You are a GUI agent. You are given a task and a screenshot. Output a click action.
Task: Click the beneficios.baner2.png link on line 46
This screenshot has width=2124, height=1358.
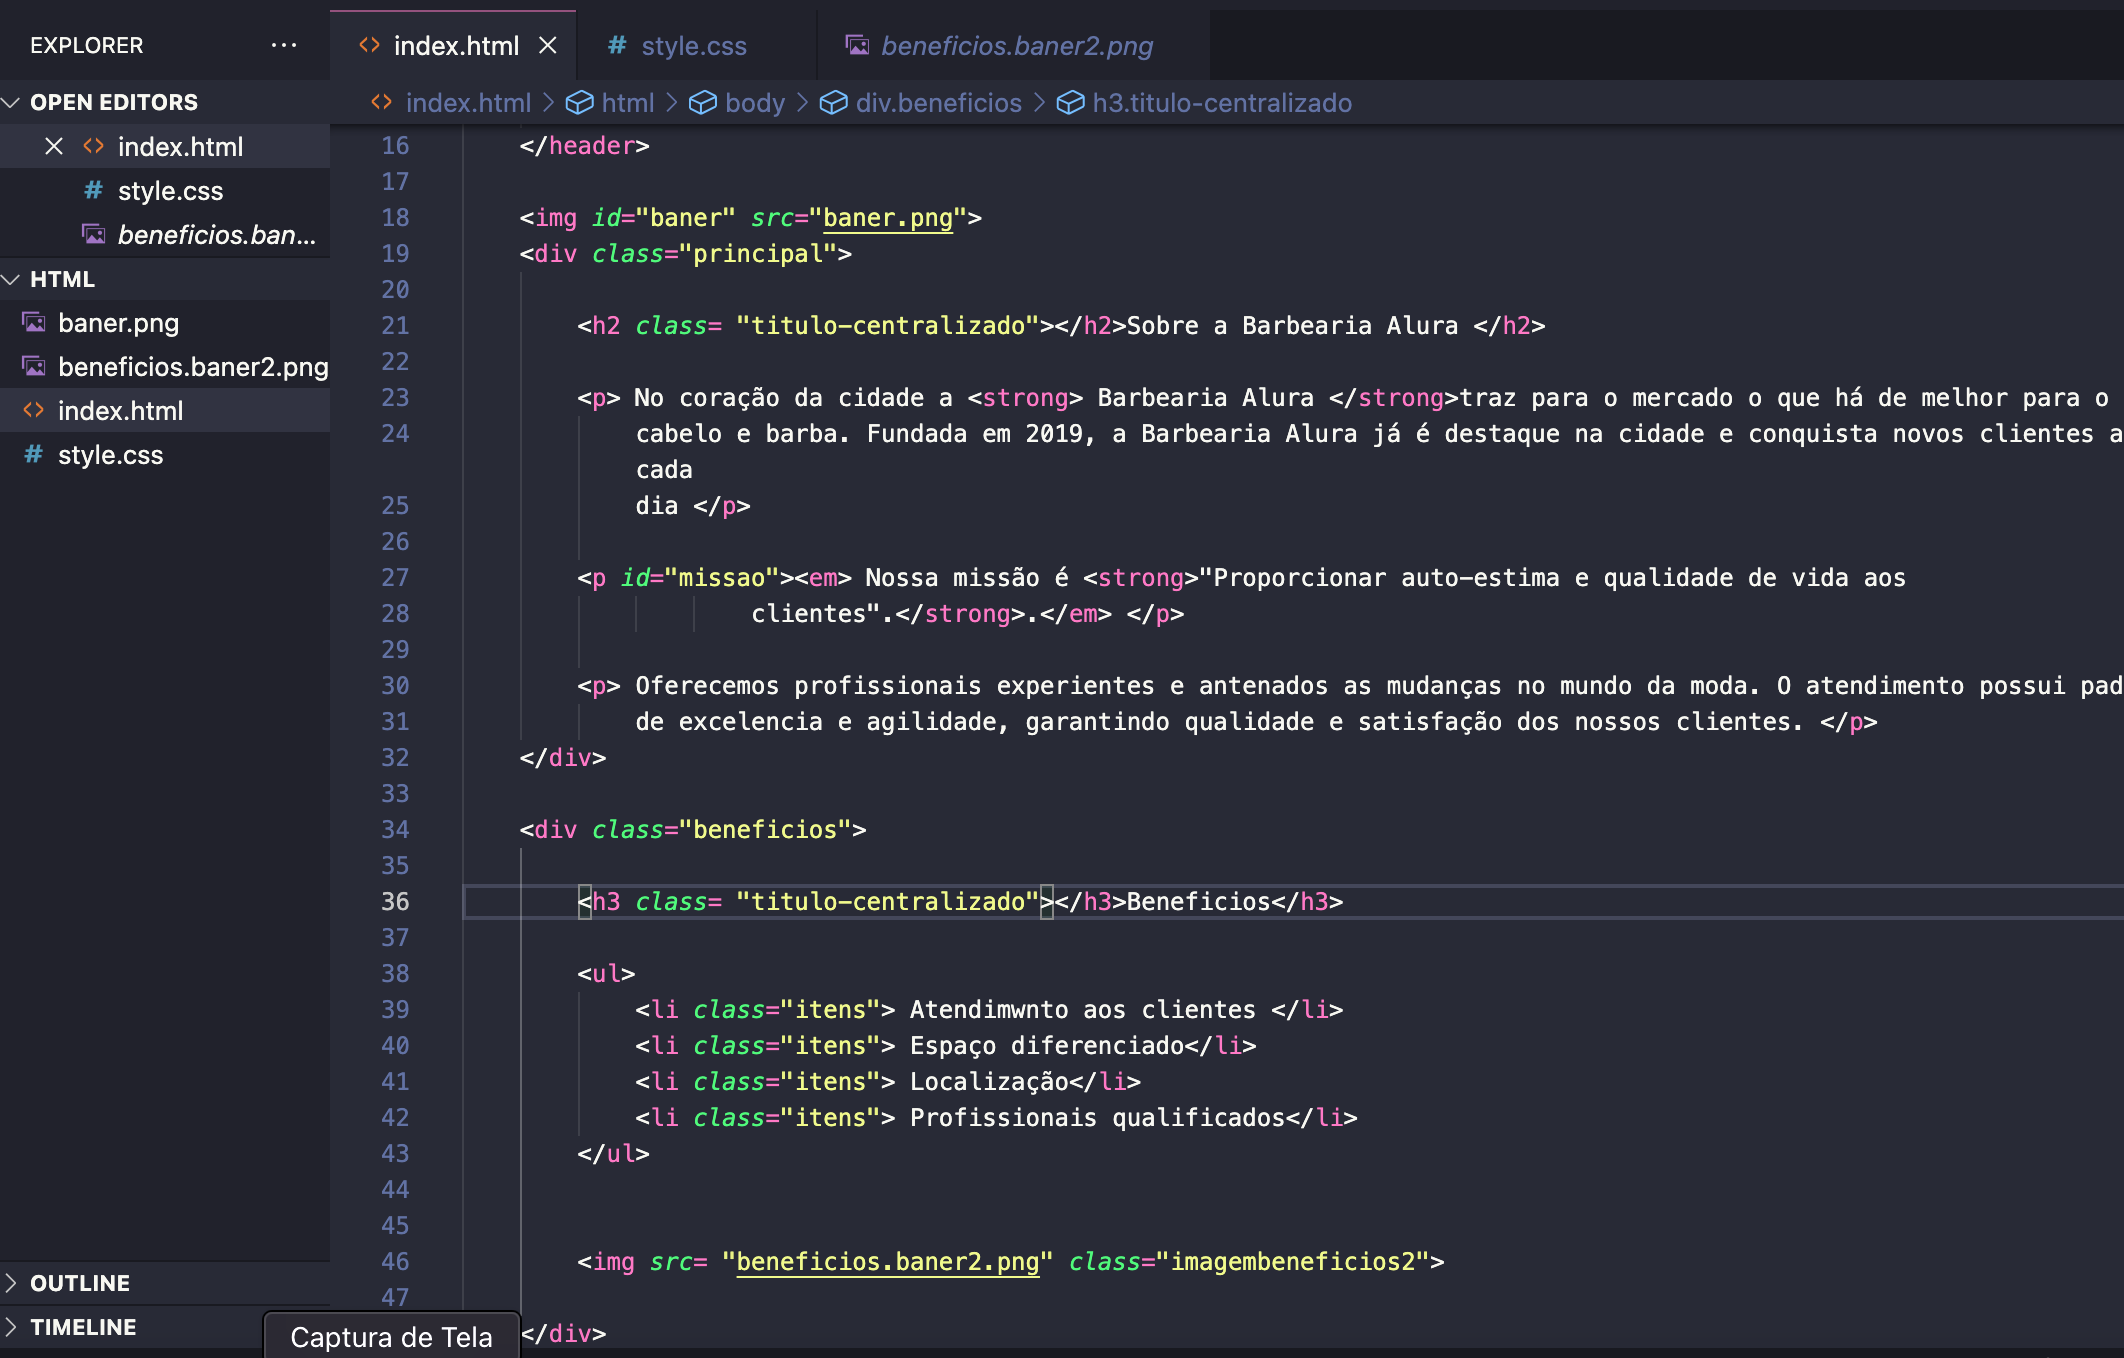coord(888,1262)
